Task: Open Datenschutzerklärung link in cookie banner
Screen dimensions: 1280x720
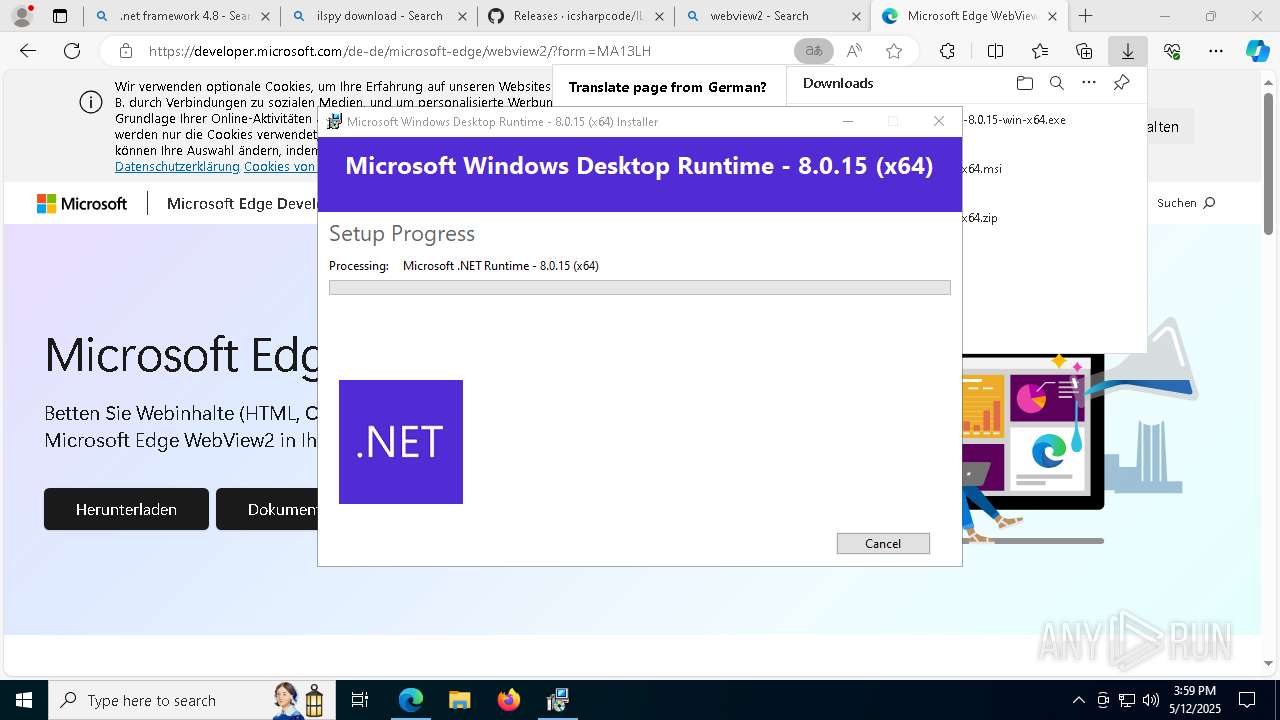Action: point(177,167)
